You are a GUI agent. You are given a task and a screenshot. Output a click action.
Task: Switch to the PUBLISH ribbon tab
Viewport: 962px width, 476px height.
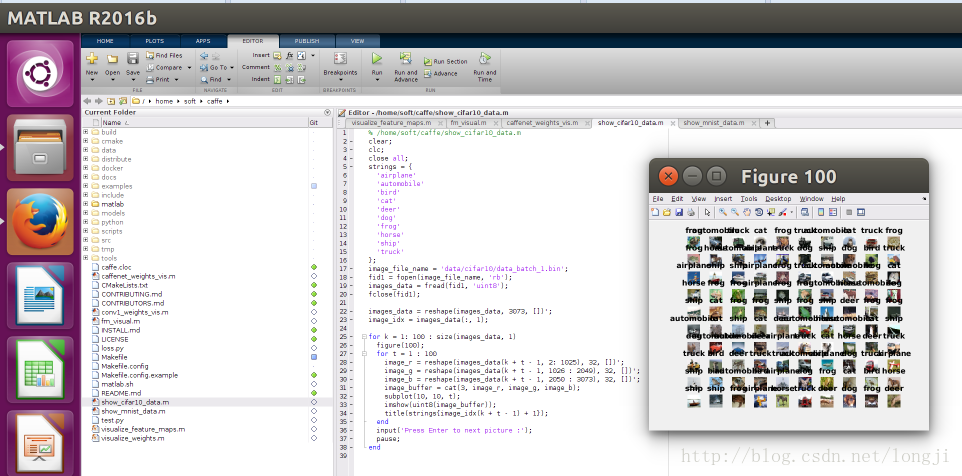tap(307, 41)
